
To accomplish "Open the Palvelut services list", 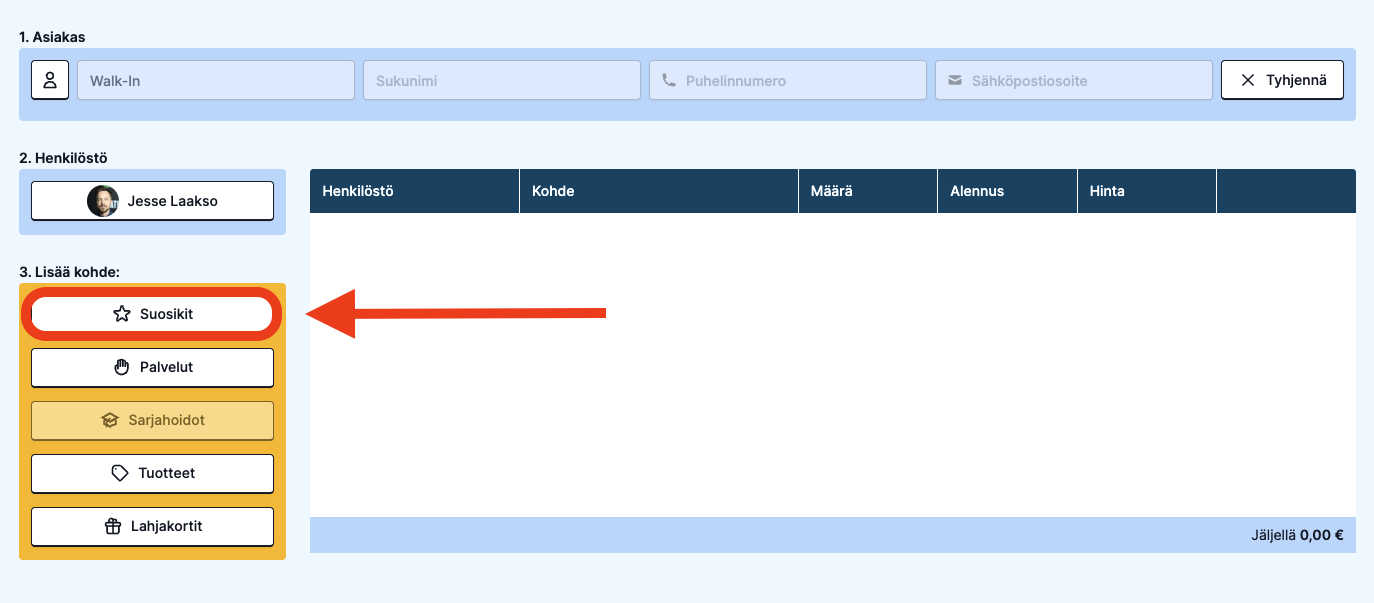I will coord(152,367).
